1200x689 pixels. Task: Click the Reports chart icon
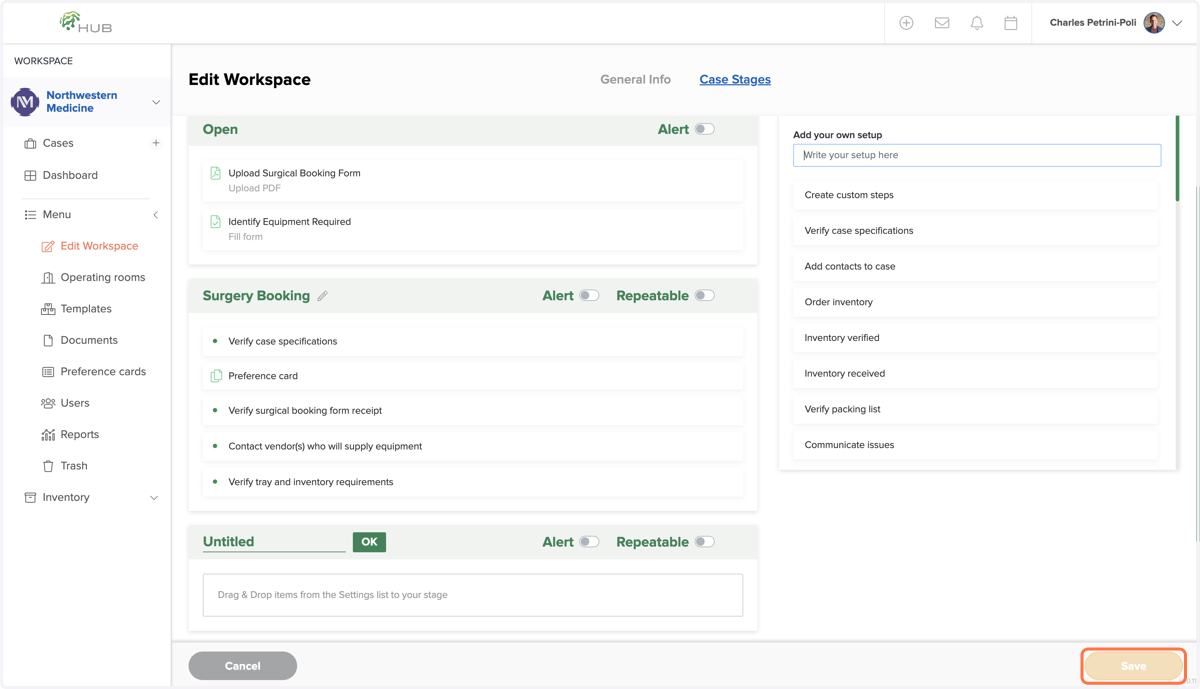(x=48, y=434)
